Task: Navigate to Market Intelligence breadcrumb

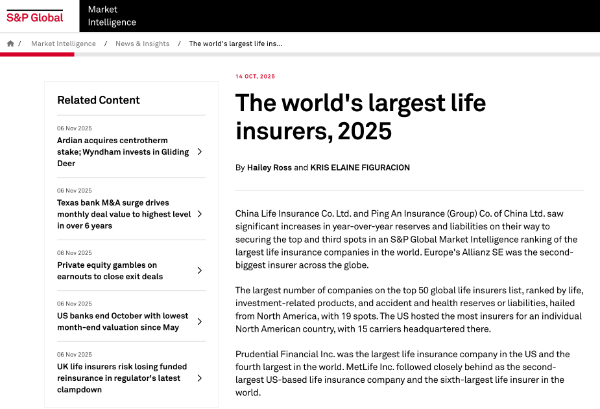Action: tap(64, 44)
